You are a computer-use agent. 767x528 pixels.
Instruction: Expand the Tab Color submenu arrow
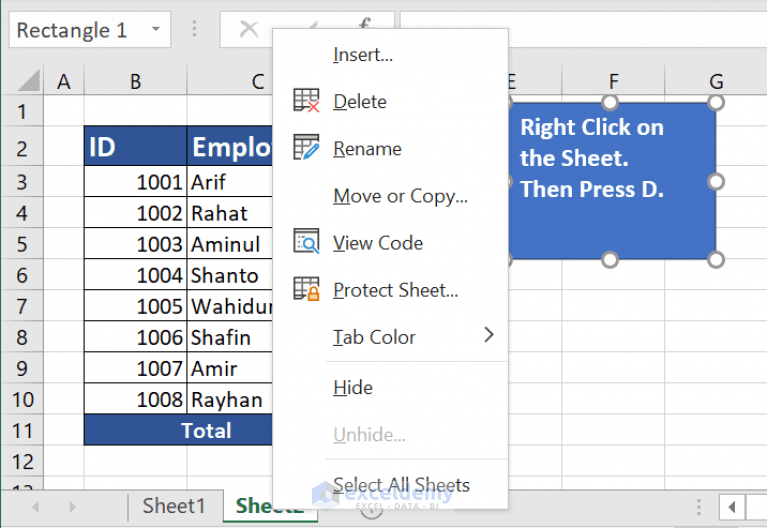click(489, 335)
